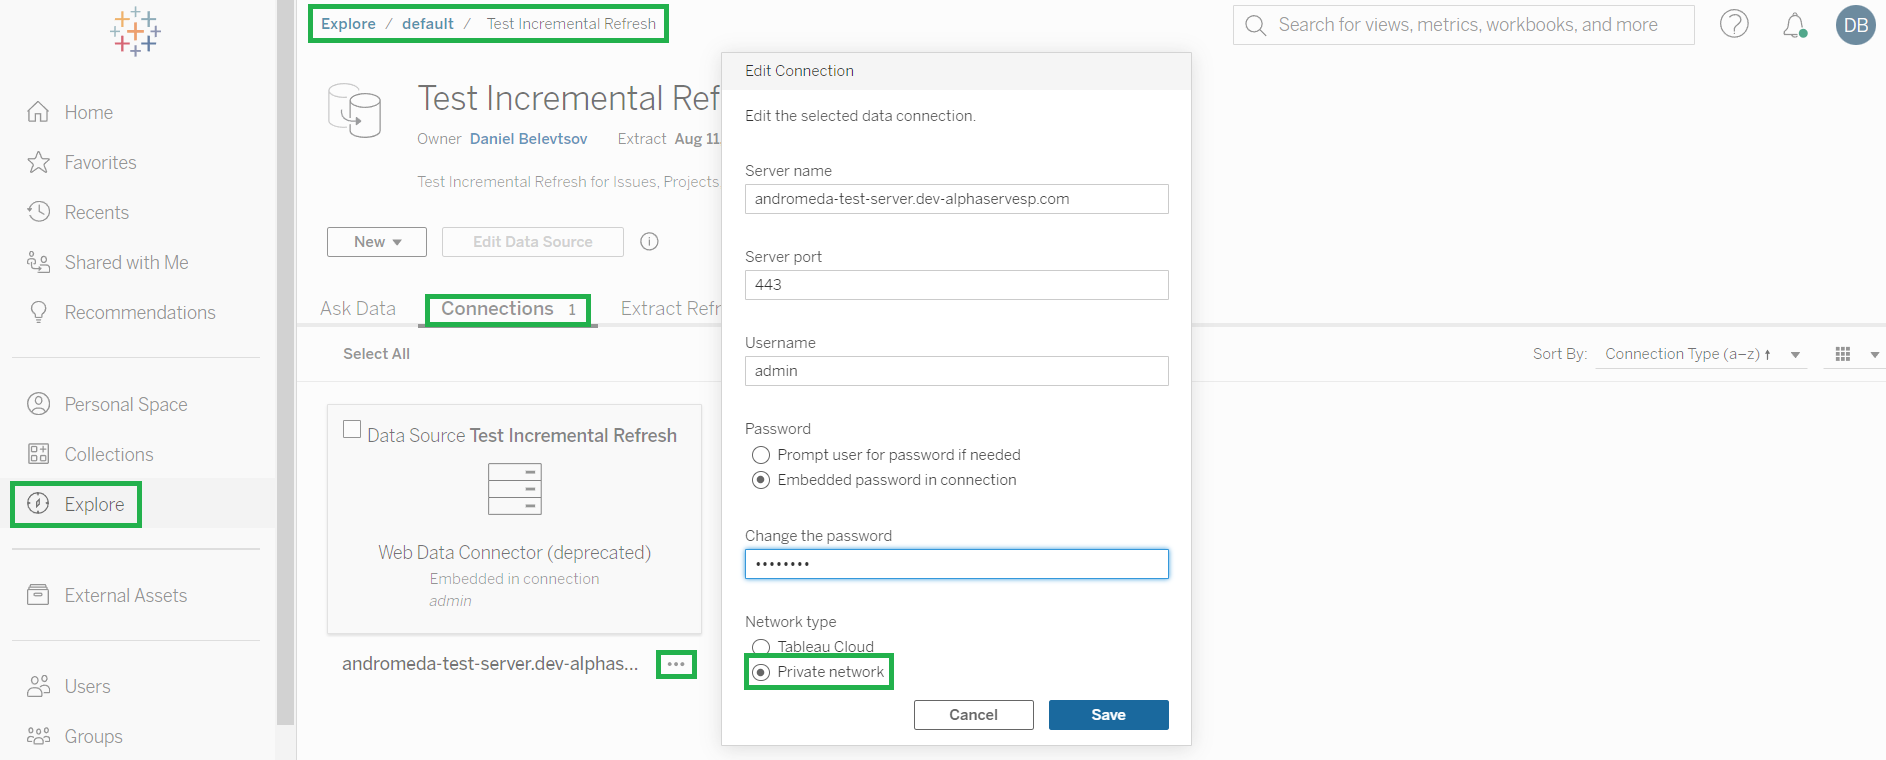Click the search magnifier icon
The height and width of the screenshot is (760, 1886).
(x=1256, y=25)
